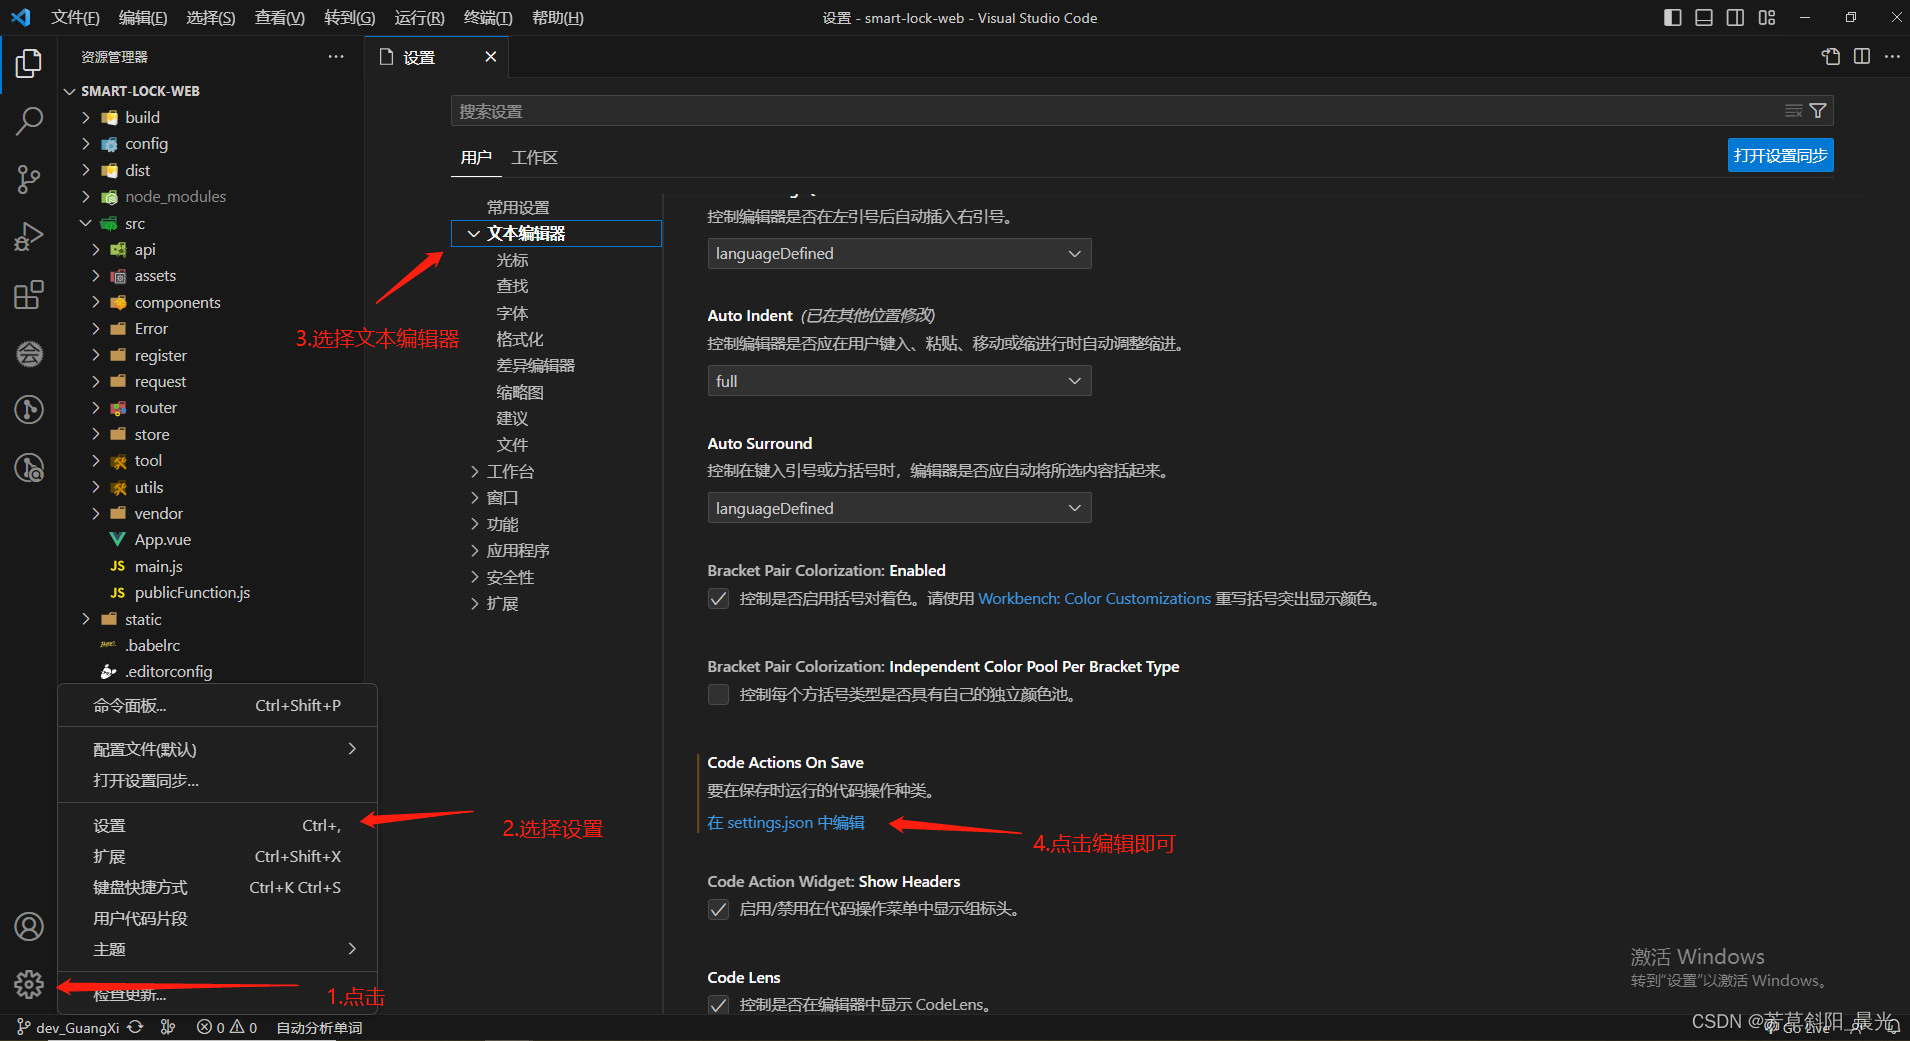Screen dimensions: 1910x1041
Task: Open the Run and Debug view
Action: [29, 236]
